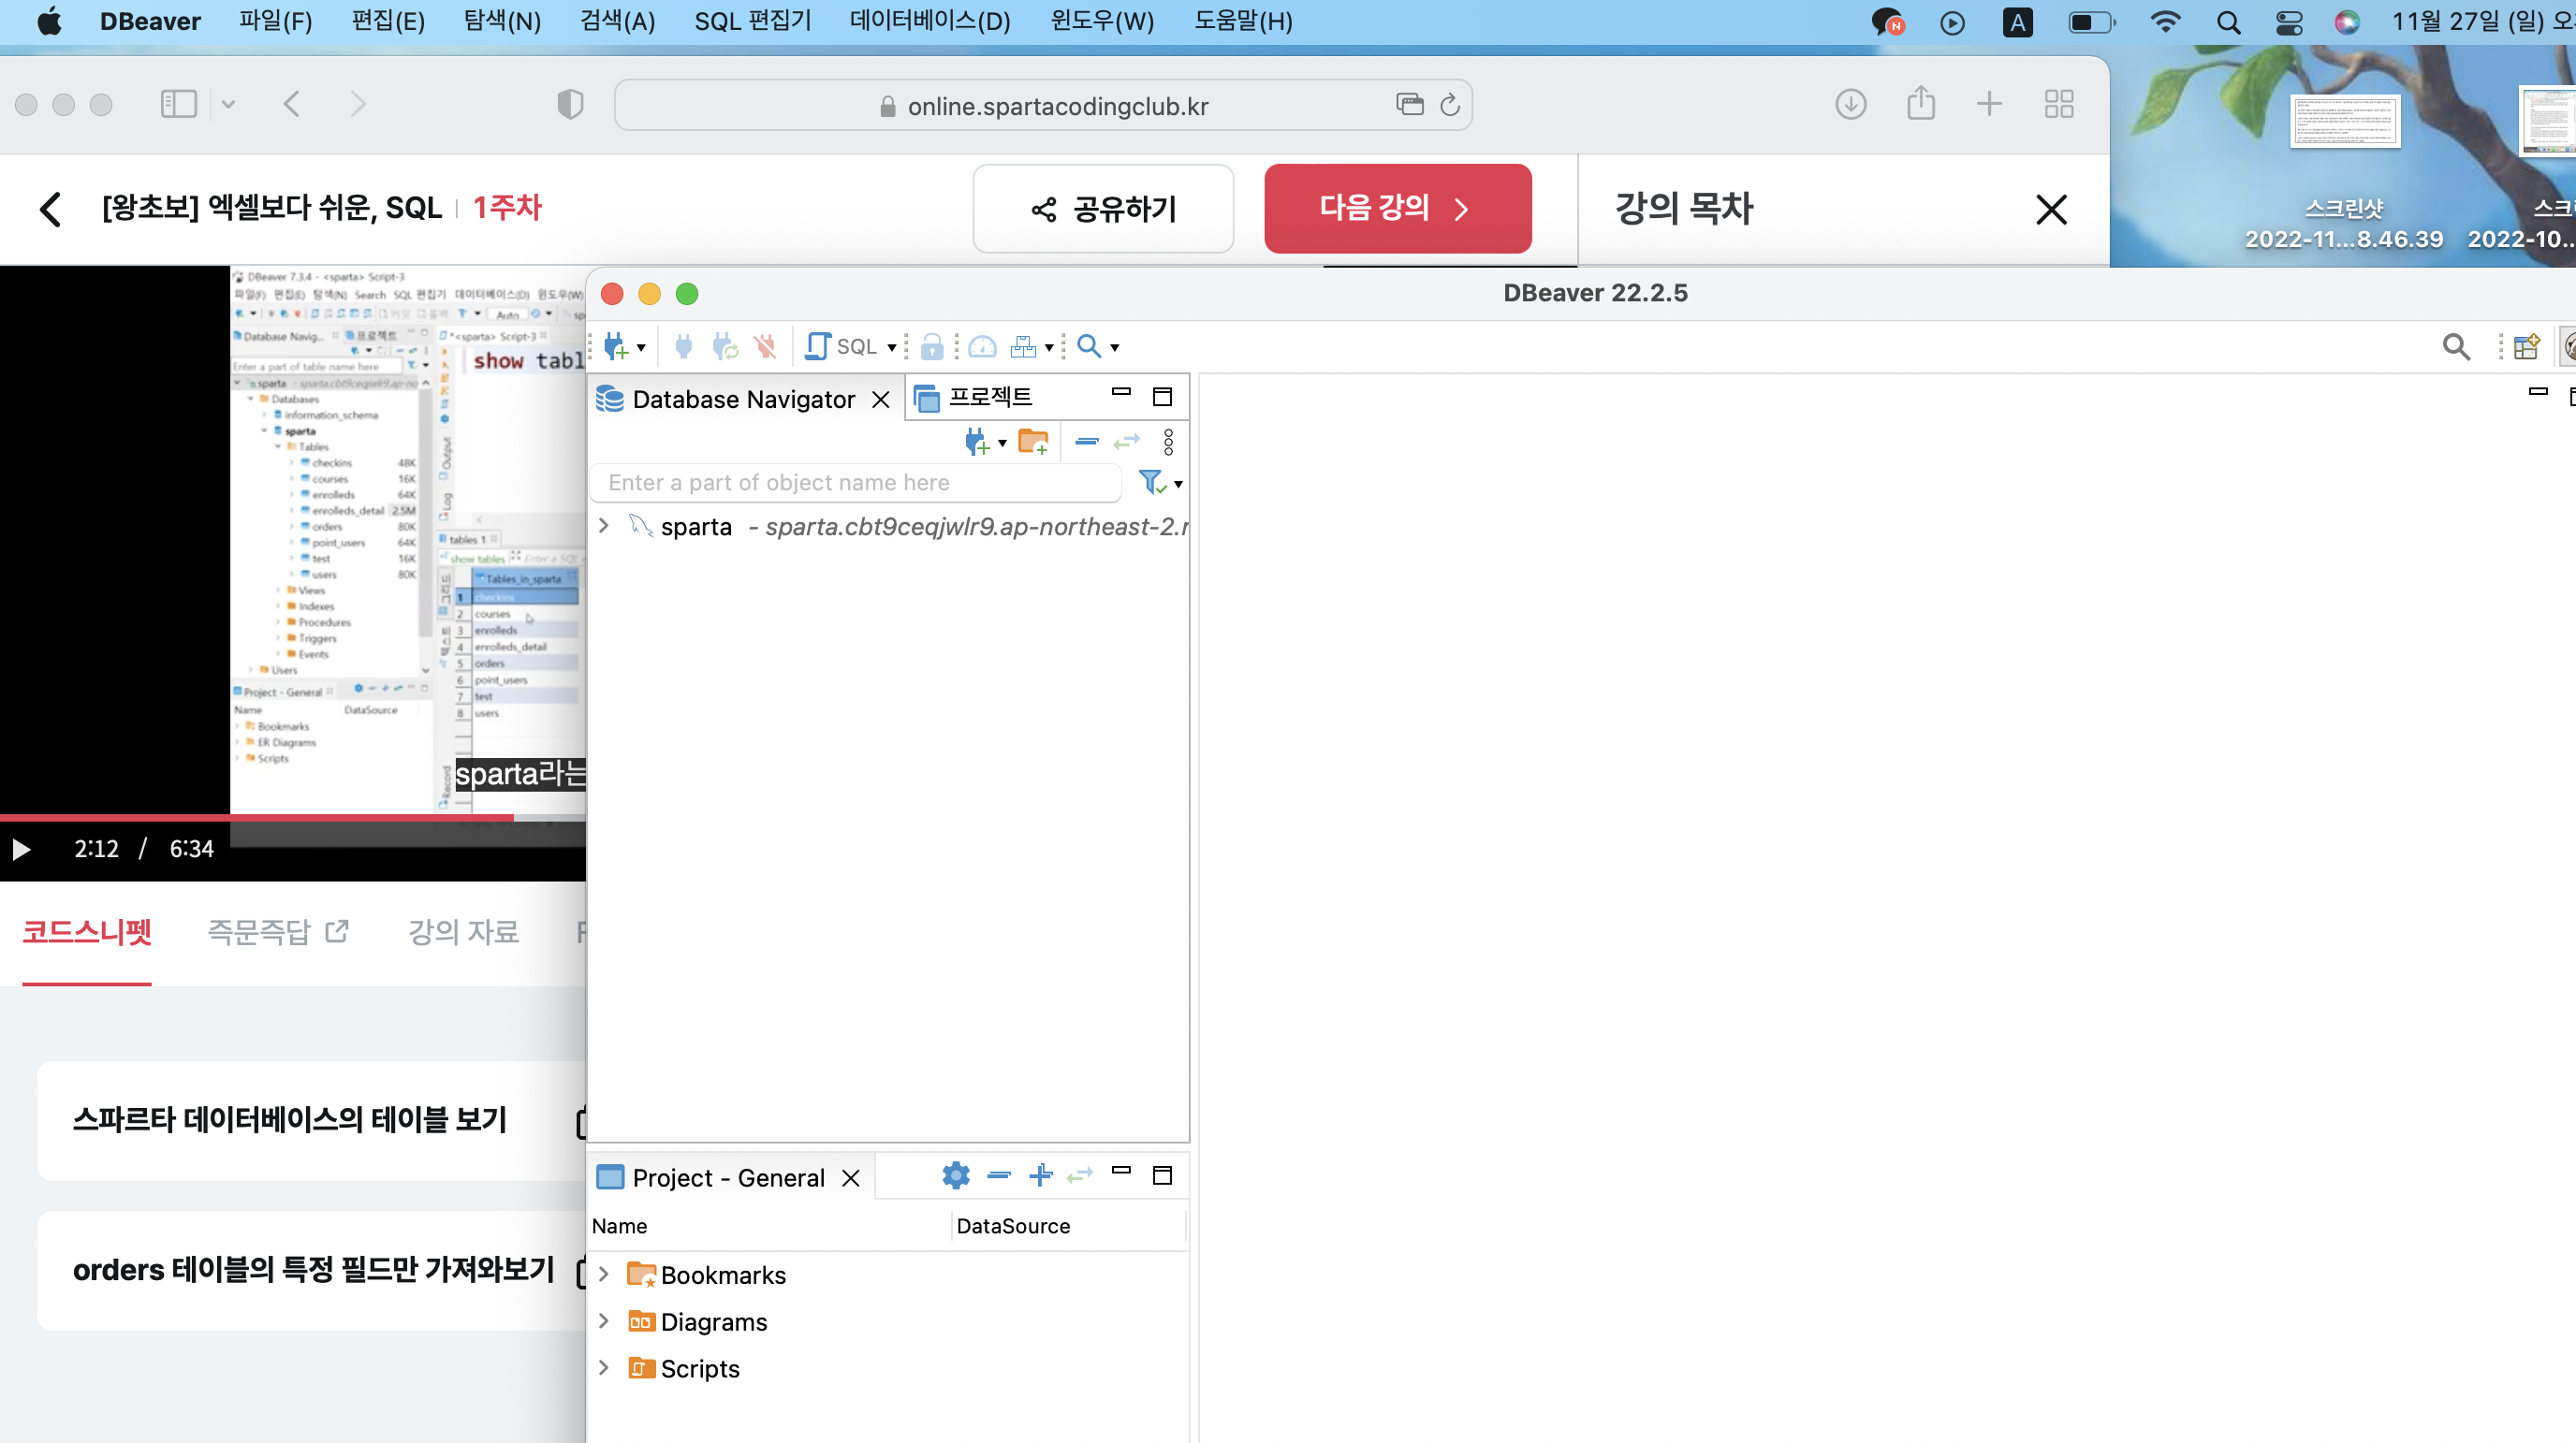Click the new connection plug icon inside Database Navigator
2576x1443 pixels.
[977, 441]
